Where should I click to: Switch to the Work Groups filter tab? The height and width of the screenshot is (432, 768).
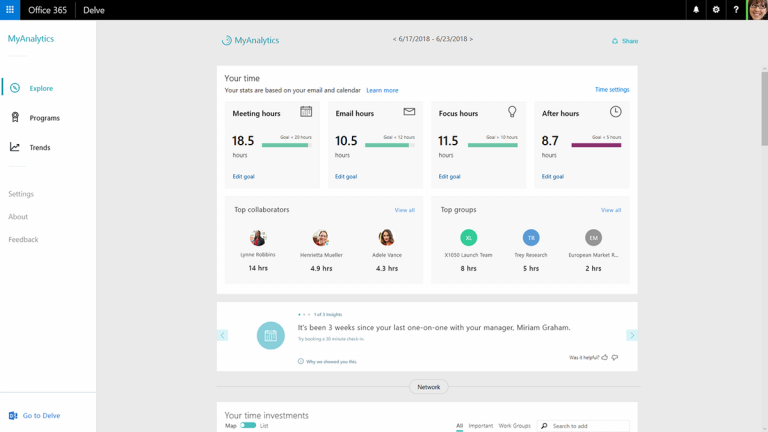(x=514, y=426)
